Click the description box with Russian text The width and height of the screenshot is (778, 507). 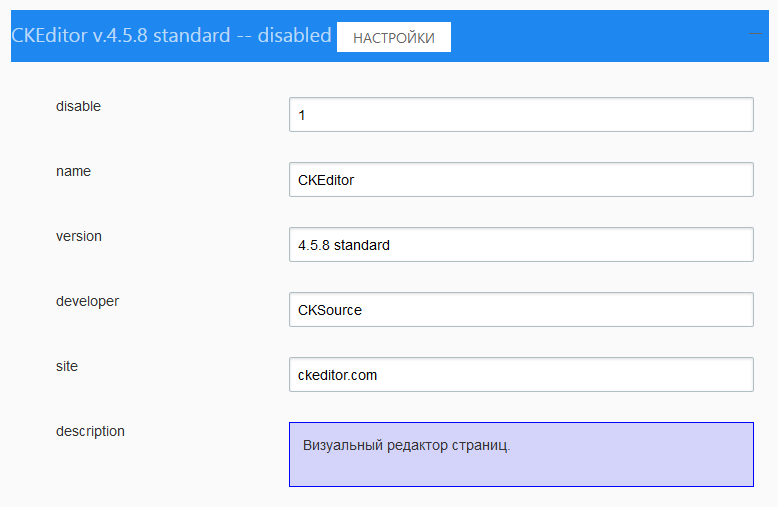click(x=521, y=454)
